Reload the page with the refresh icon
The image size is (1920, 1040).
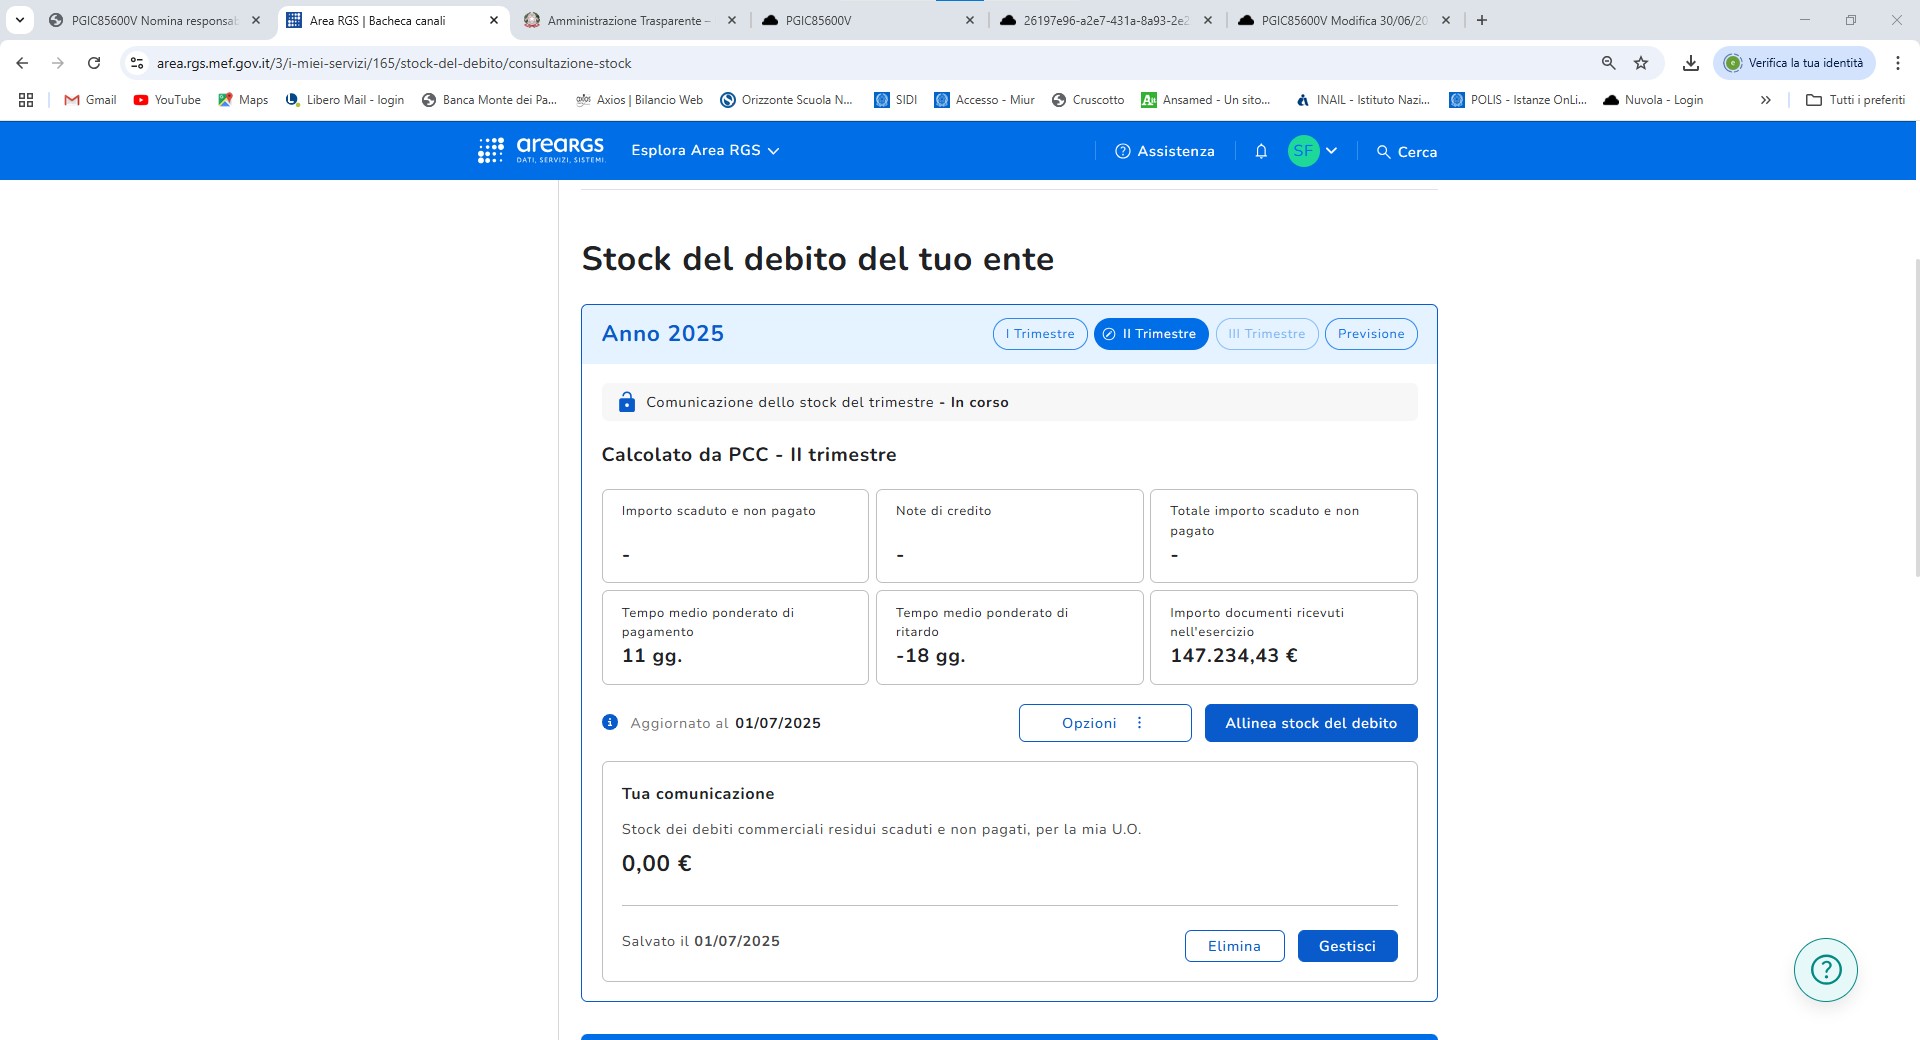coord(94,63)
